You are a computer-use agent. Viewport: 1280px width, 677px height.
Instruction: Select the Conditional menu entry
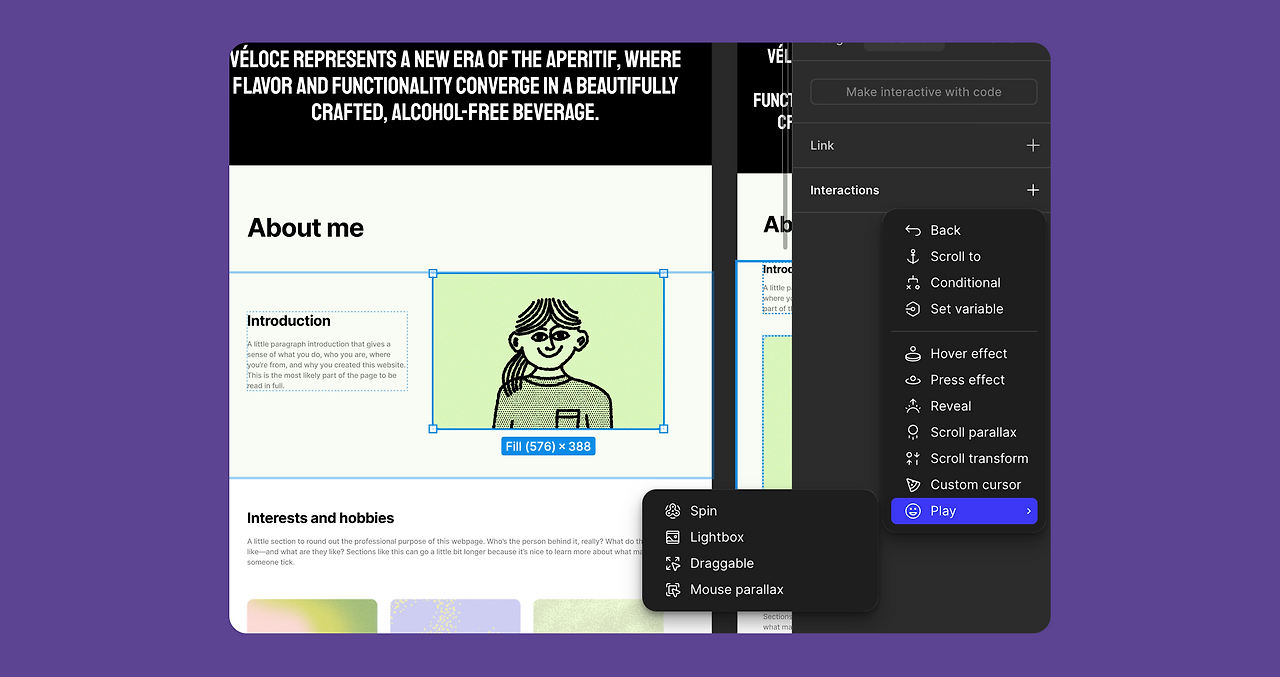[964, 283]
